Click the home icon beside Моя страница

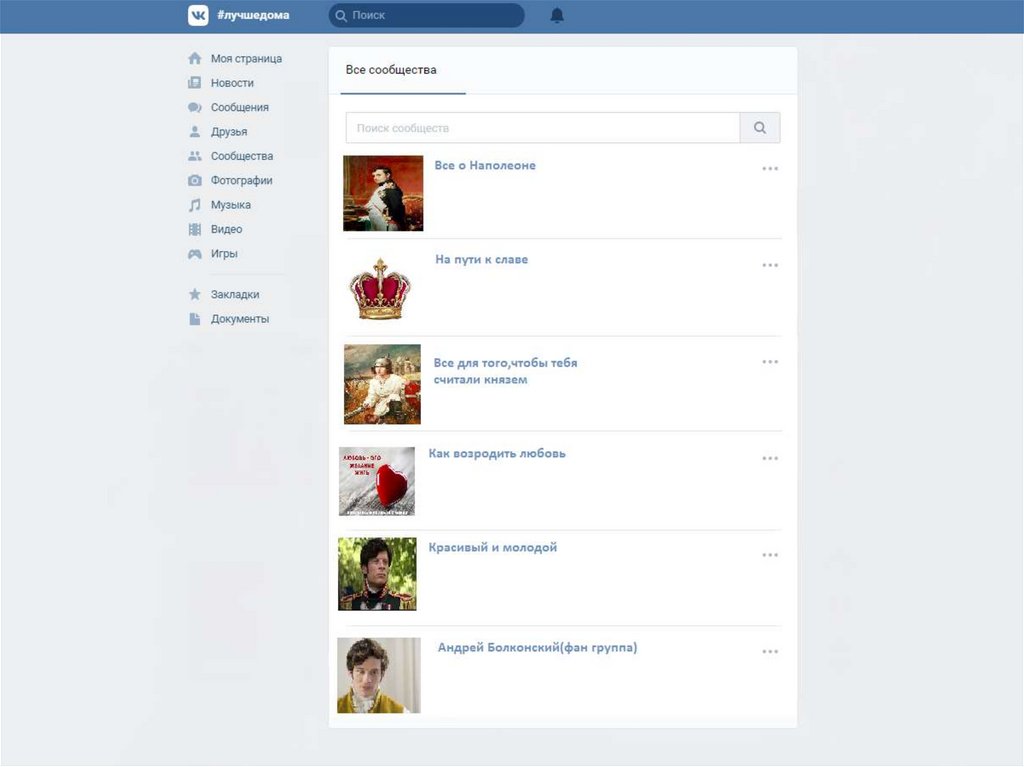(195, 58)
